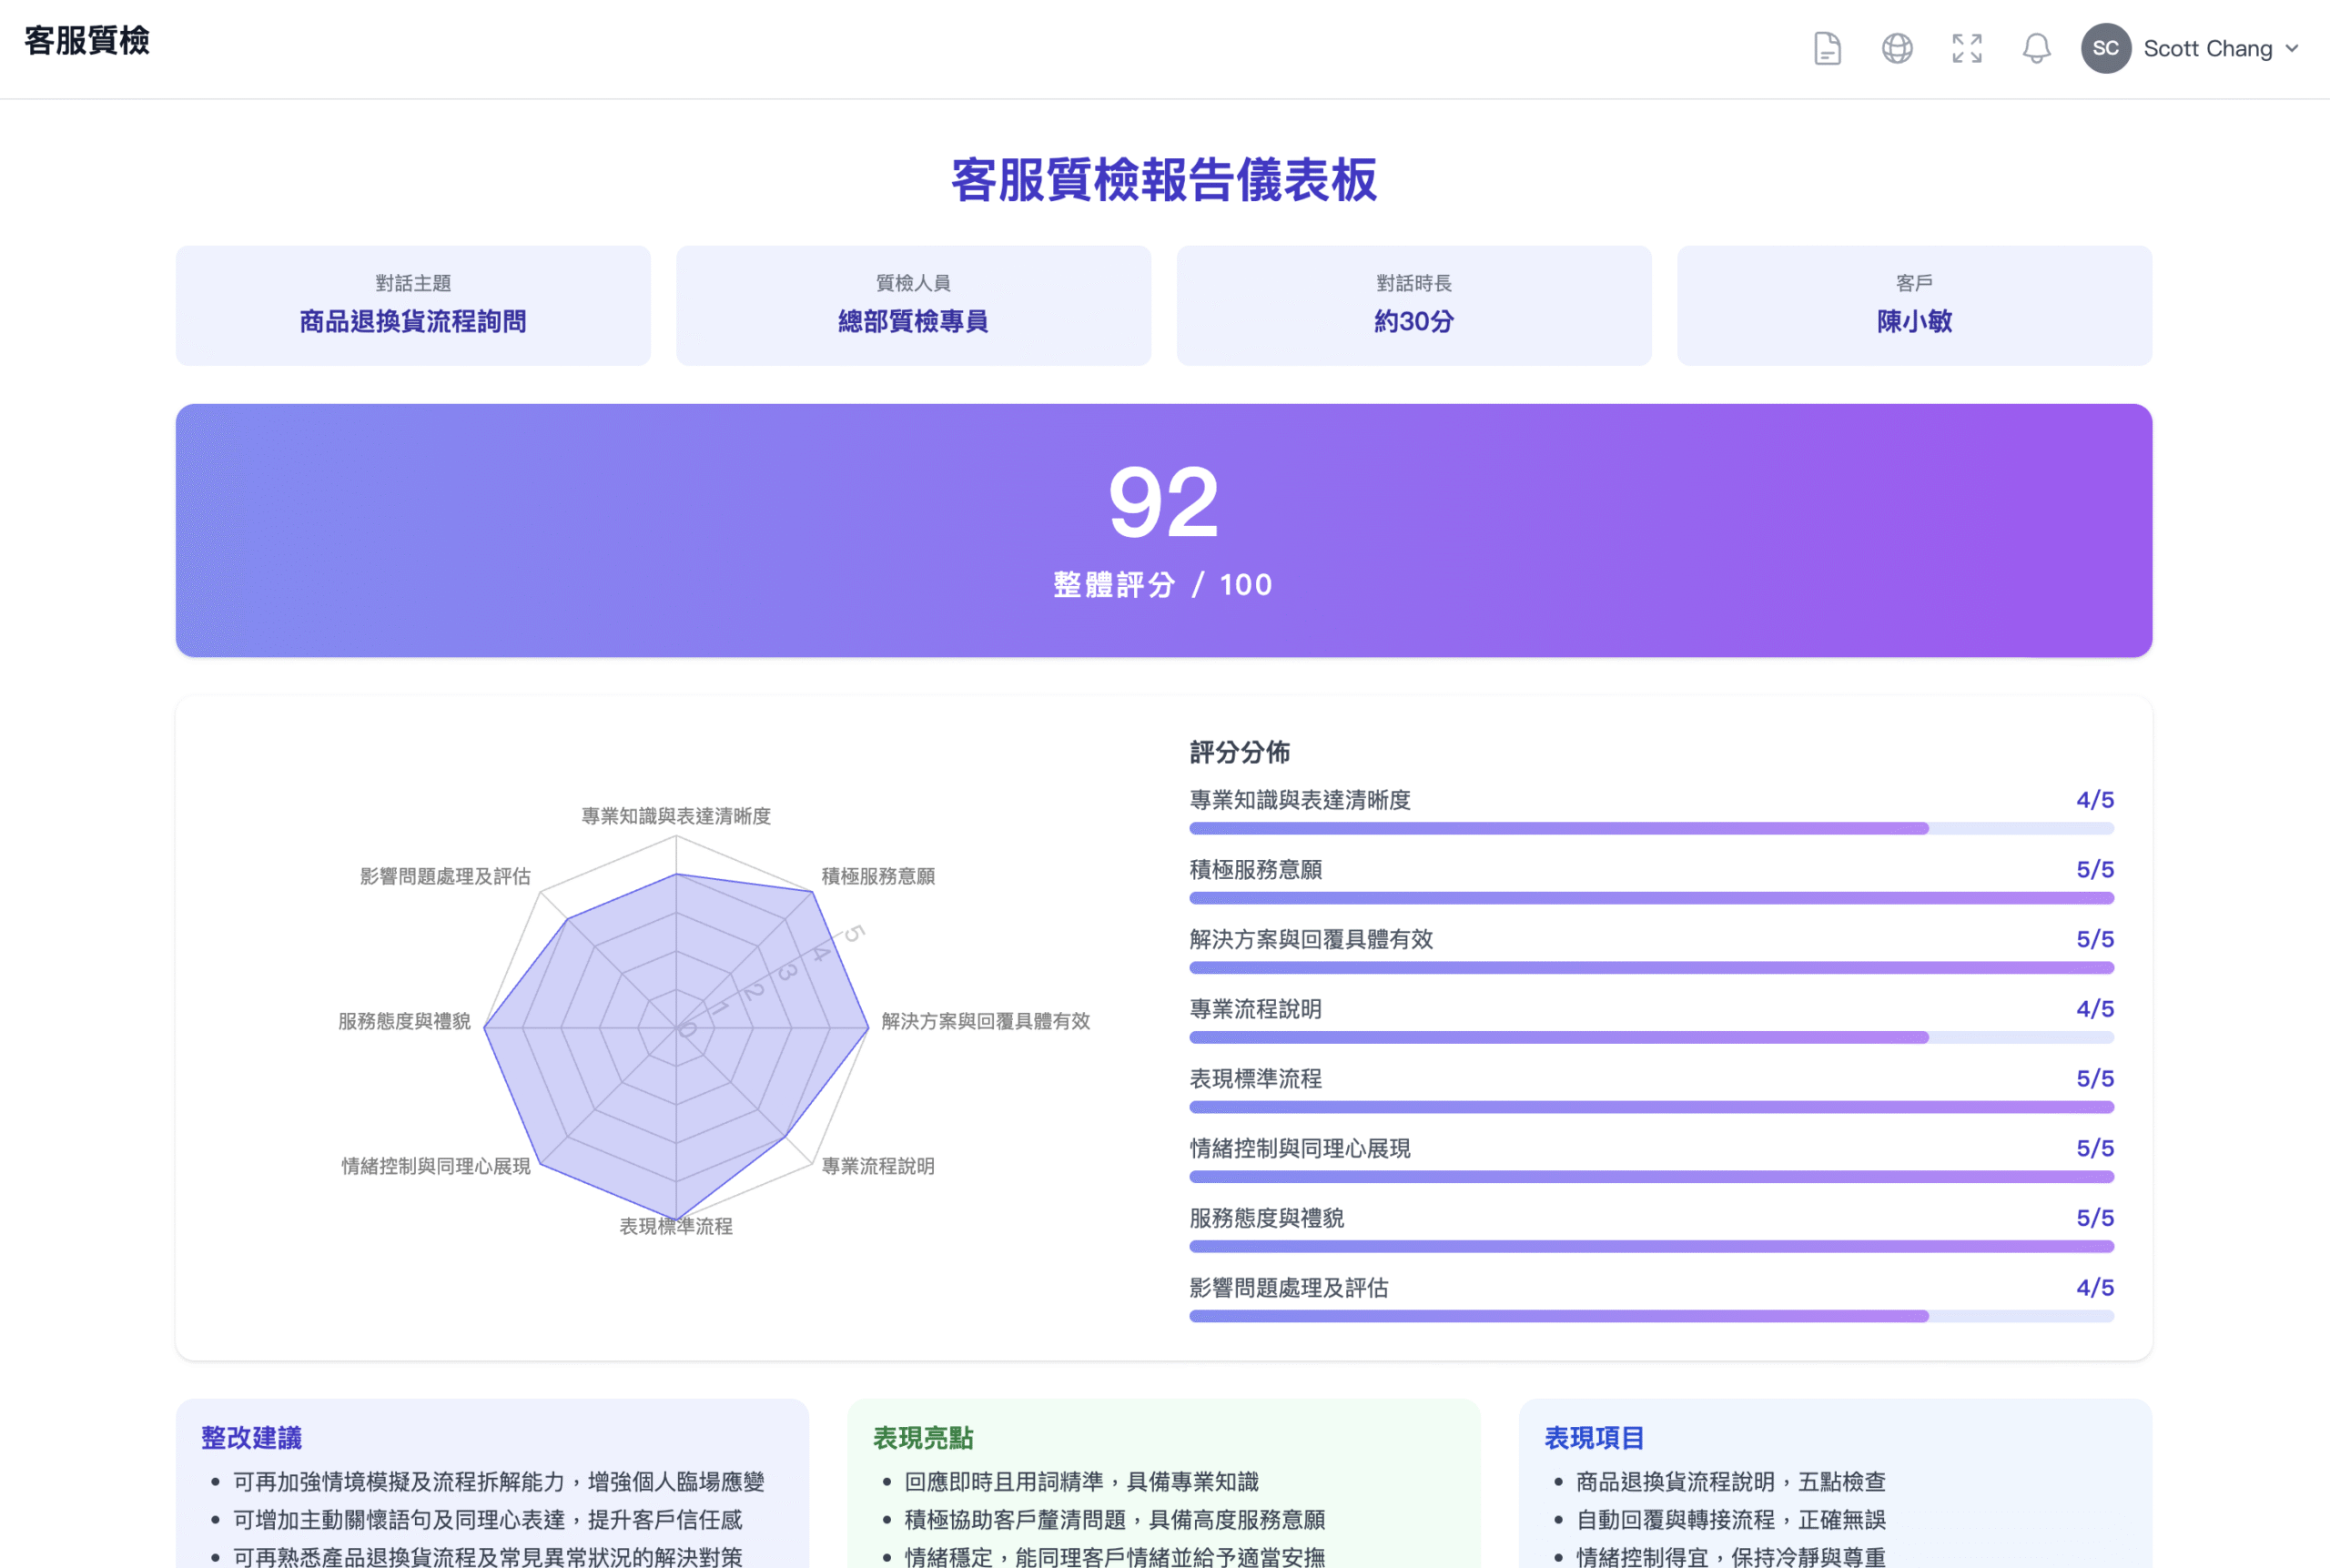Click the 對話主題 info card
2330x1568 pixels.
tap(413, 305)
